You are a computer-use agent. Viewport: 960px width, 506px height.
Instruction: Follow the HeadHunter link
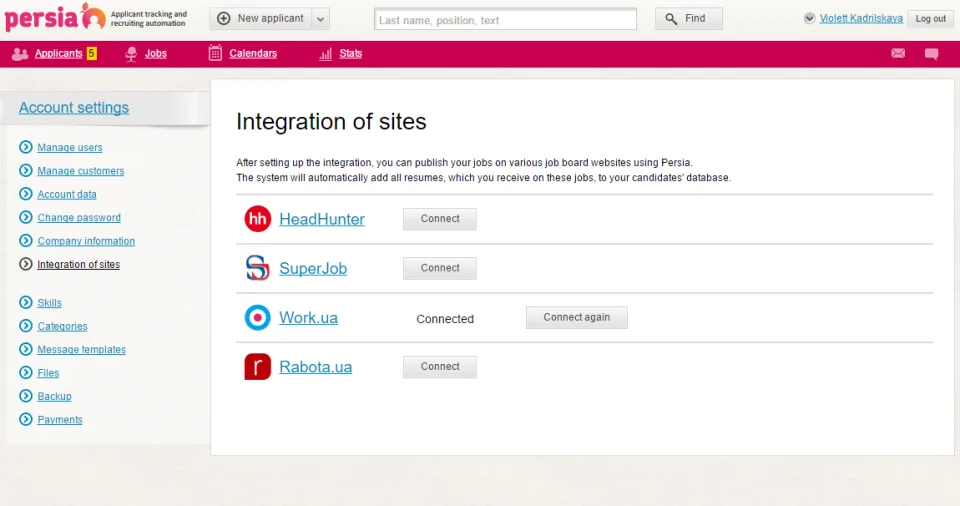click(322, 219)
